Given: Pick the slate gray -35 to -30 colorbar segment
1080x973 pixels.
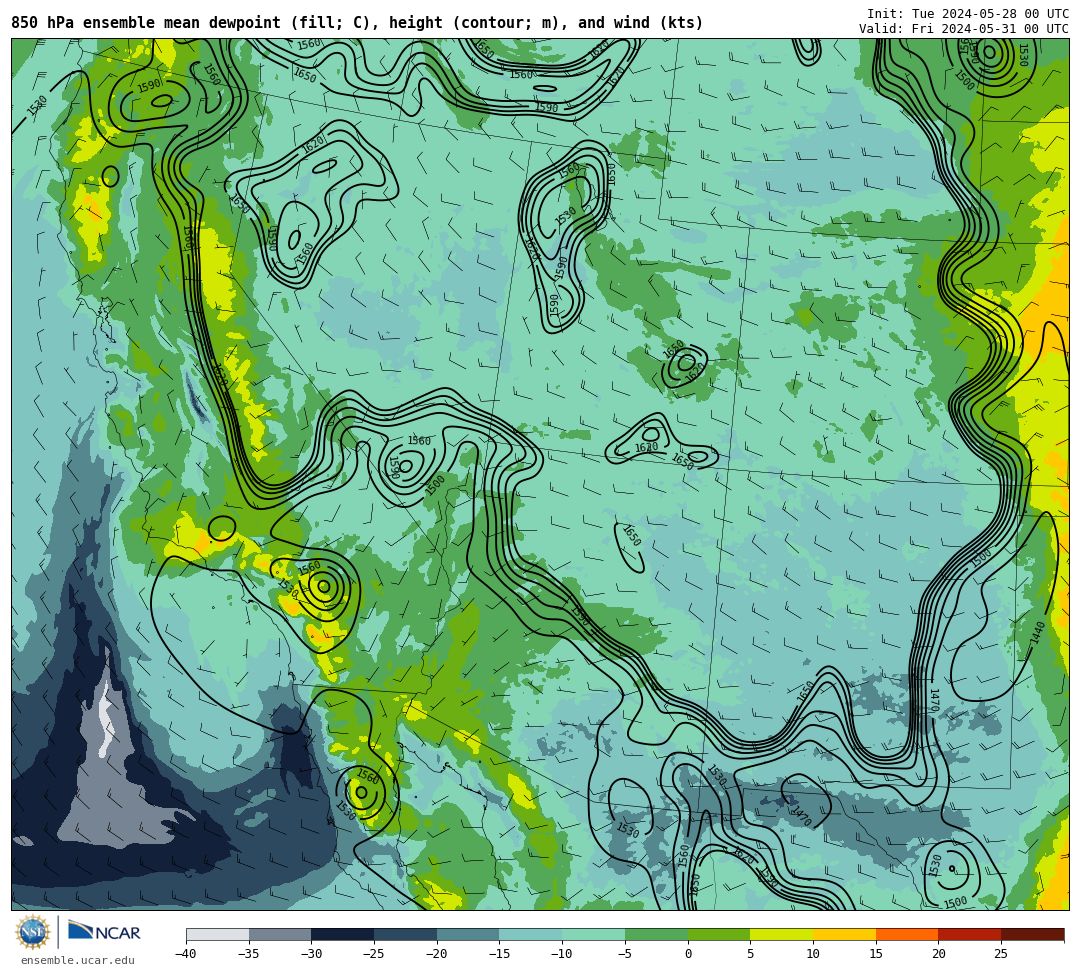Looking at the screenshot, I should pos(280,934).
